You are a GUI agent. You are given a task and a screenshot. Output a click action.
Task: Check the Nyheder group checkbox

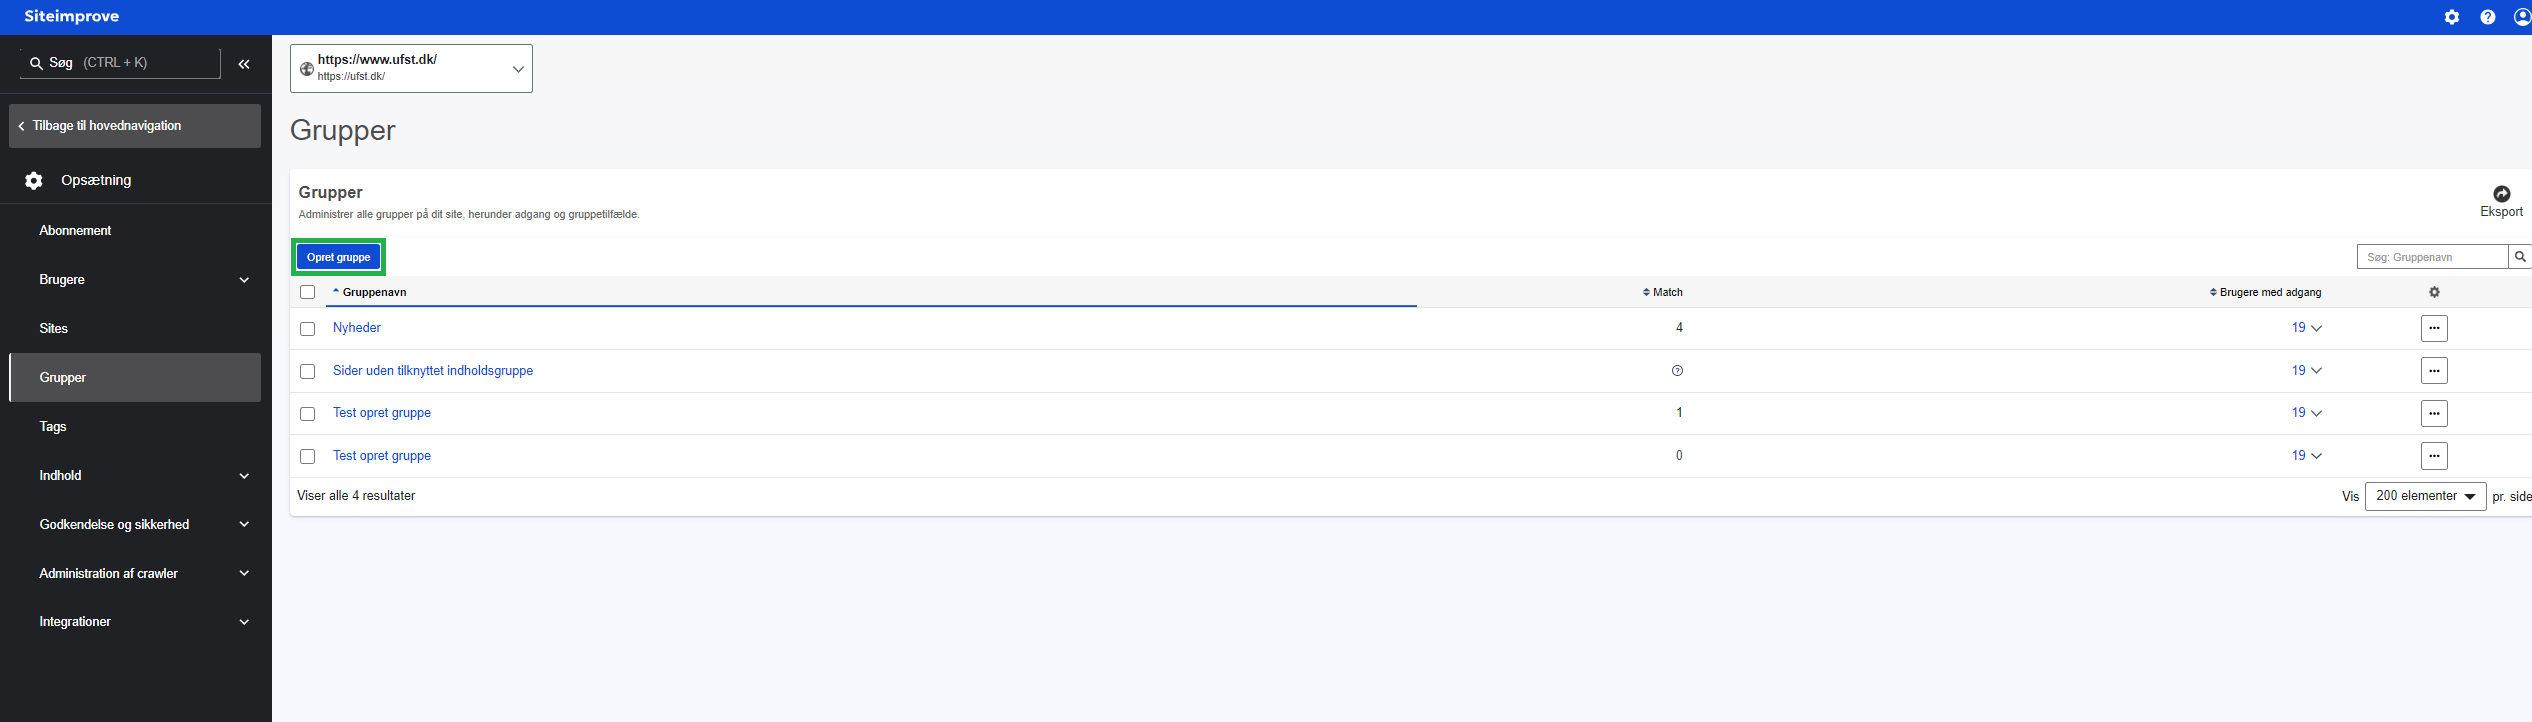[308, 329]
